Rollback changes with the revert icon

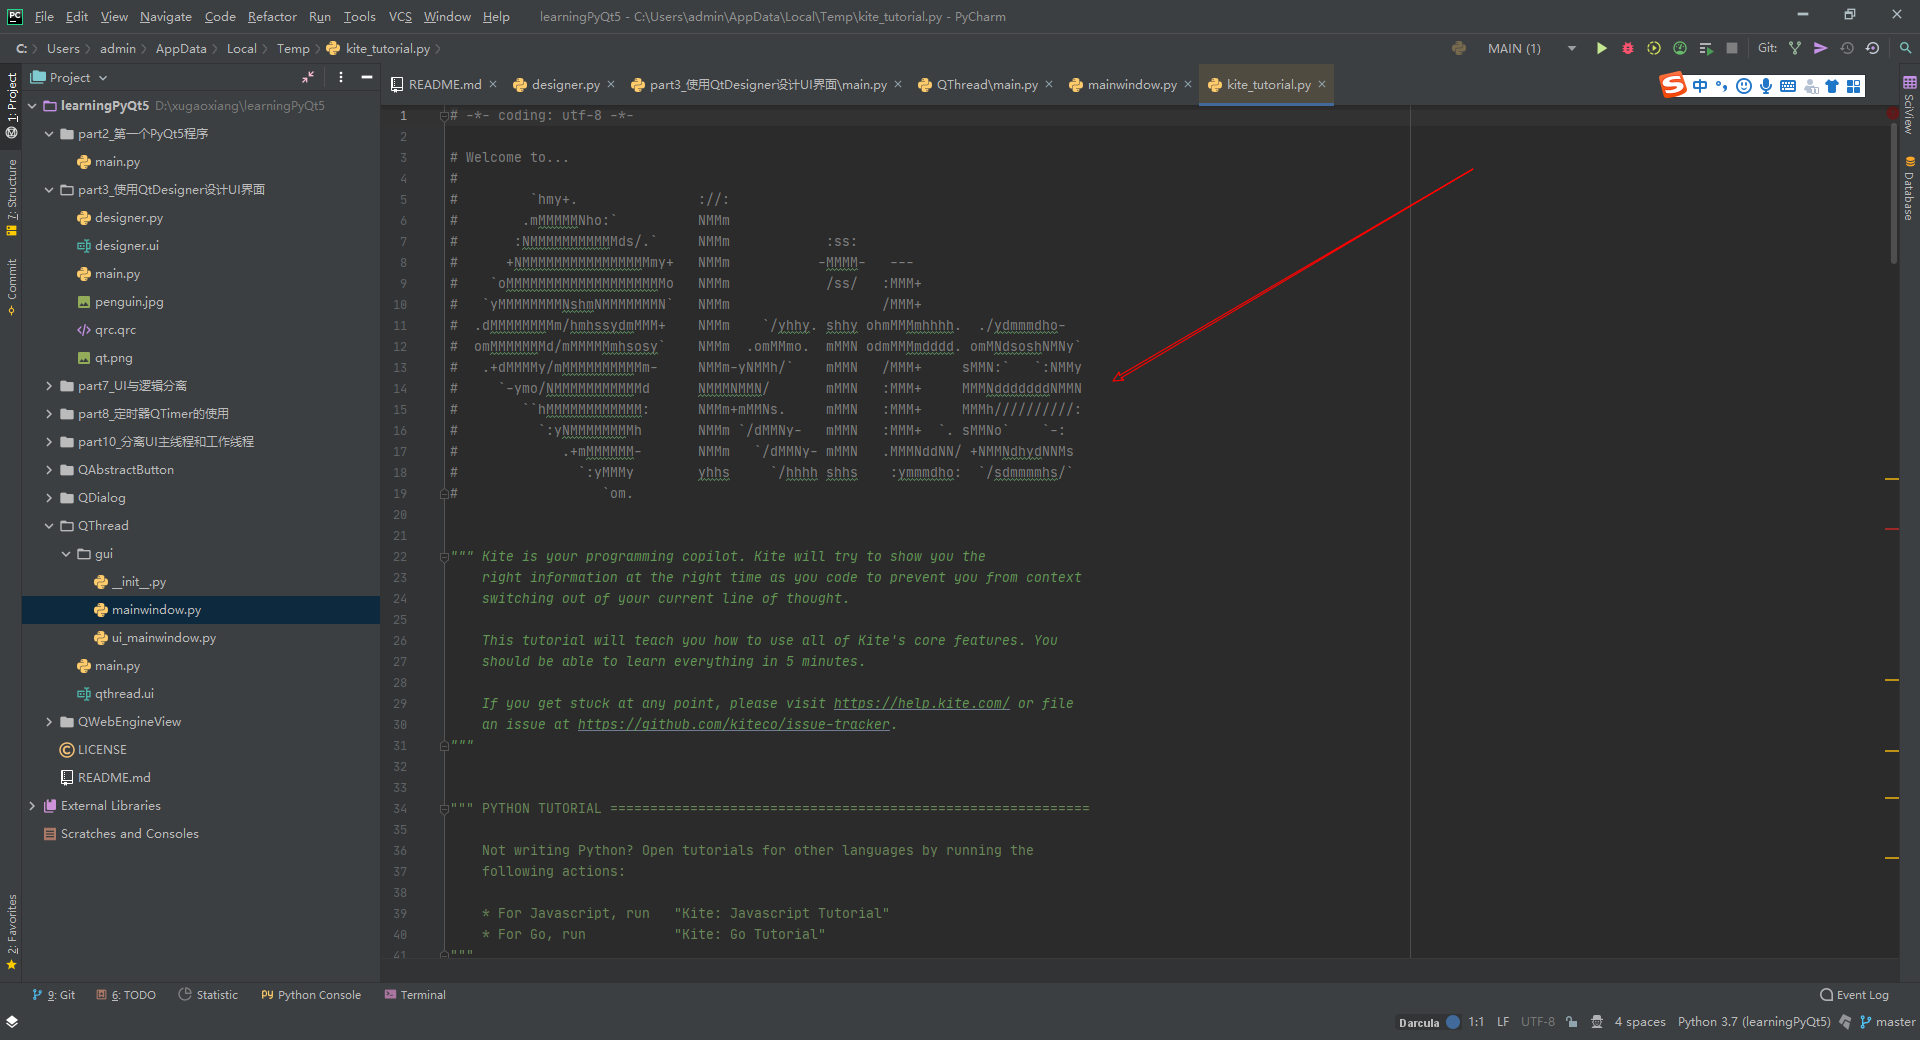(x=1873, y=48)
